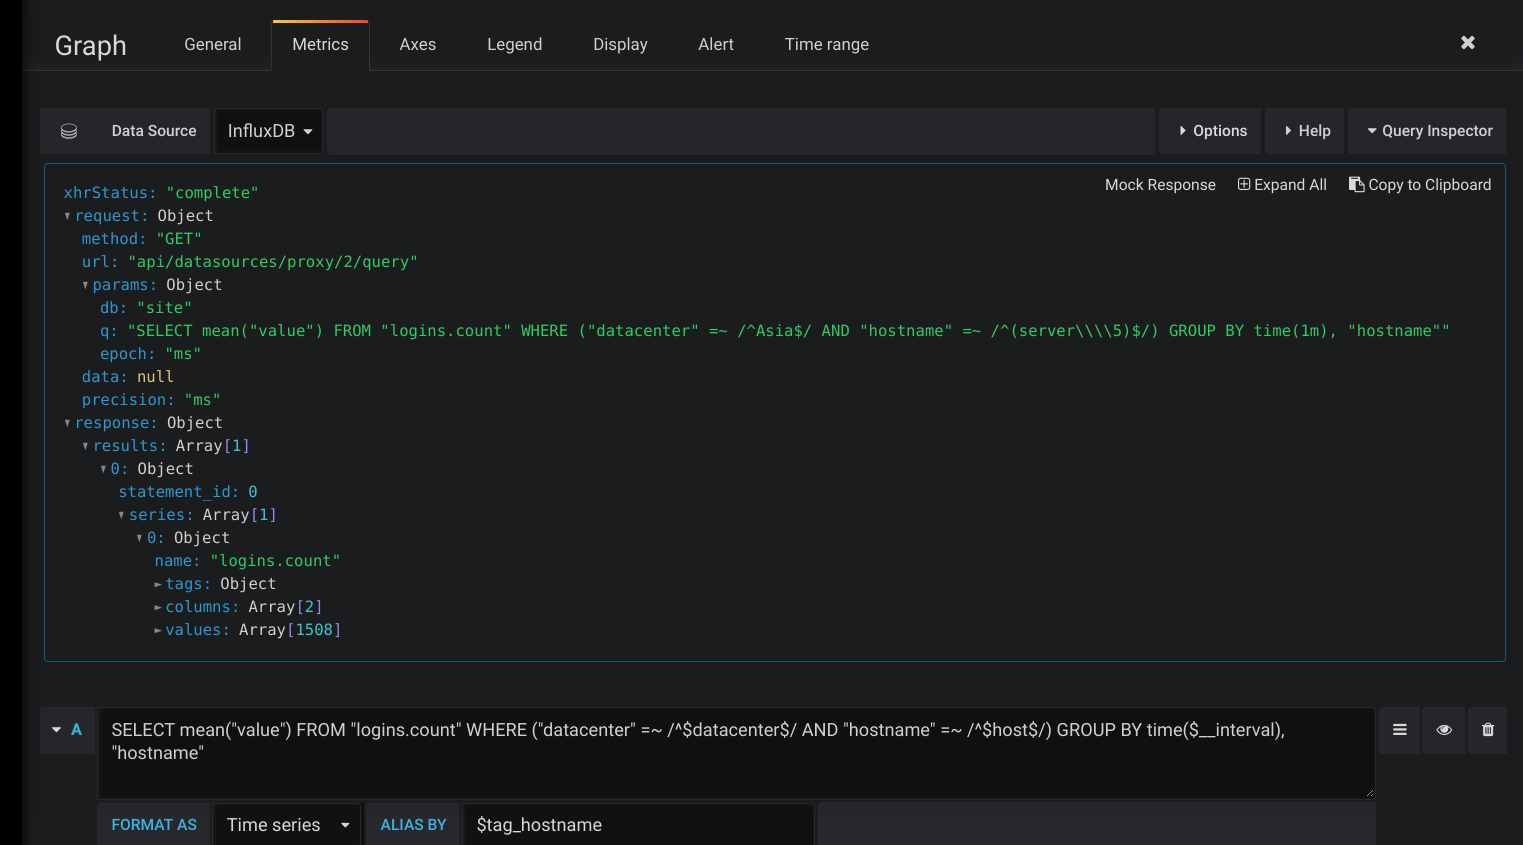Expand the tags object node
1523x845 pixels.
tap(158, 583)
